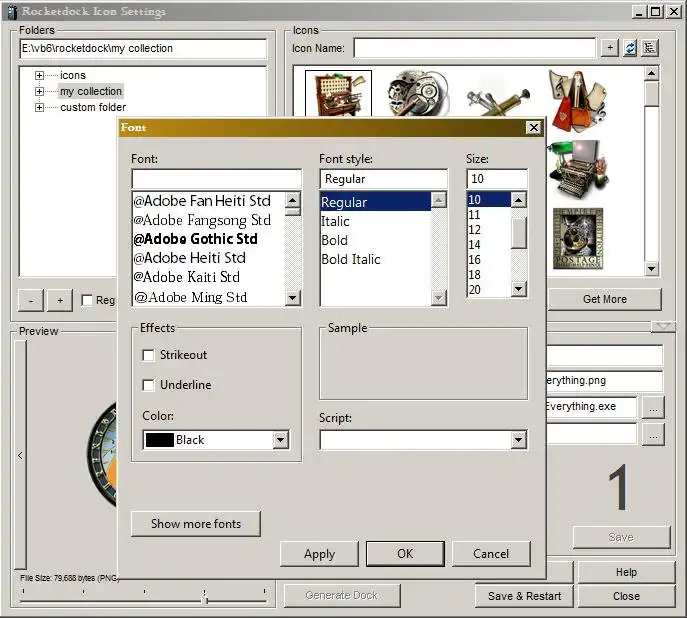Image resolution: width=687 pixels, height=618 pixels.
Task: Confirm the font with OK
Action: coord(405,554)
